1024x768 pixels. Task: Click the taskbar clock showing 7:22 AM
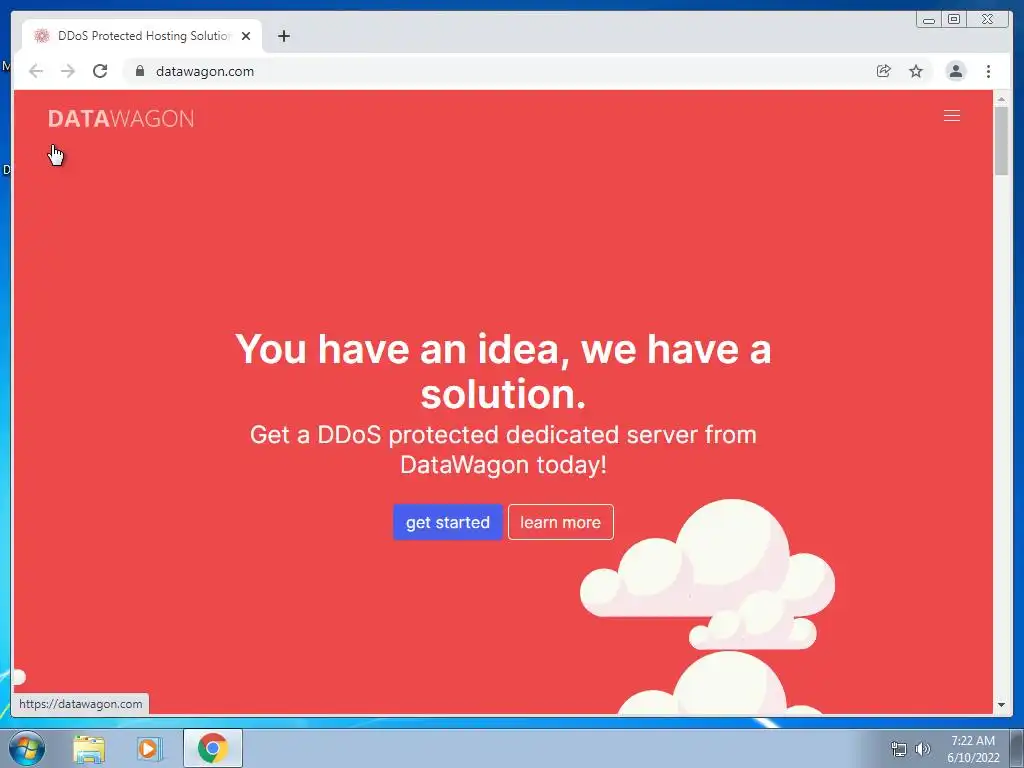973,749
